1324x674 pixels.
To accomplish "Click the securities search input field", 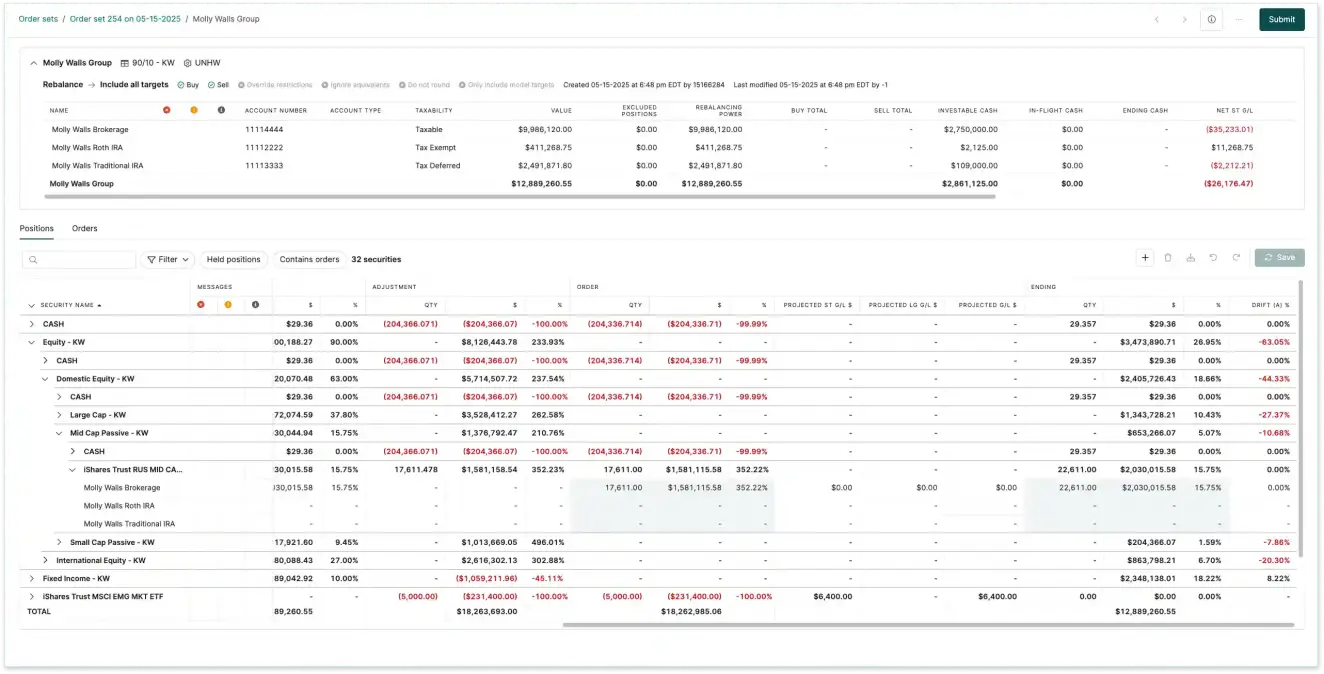I will (x=84, y=259).
